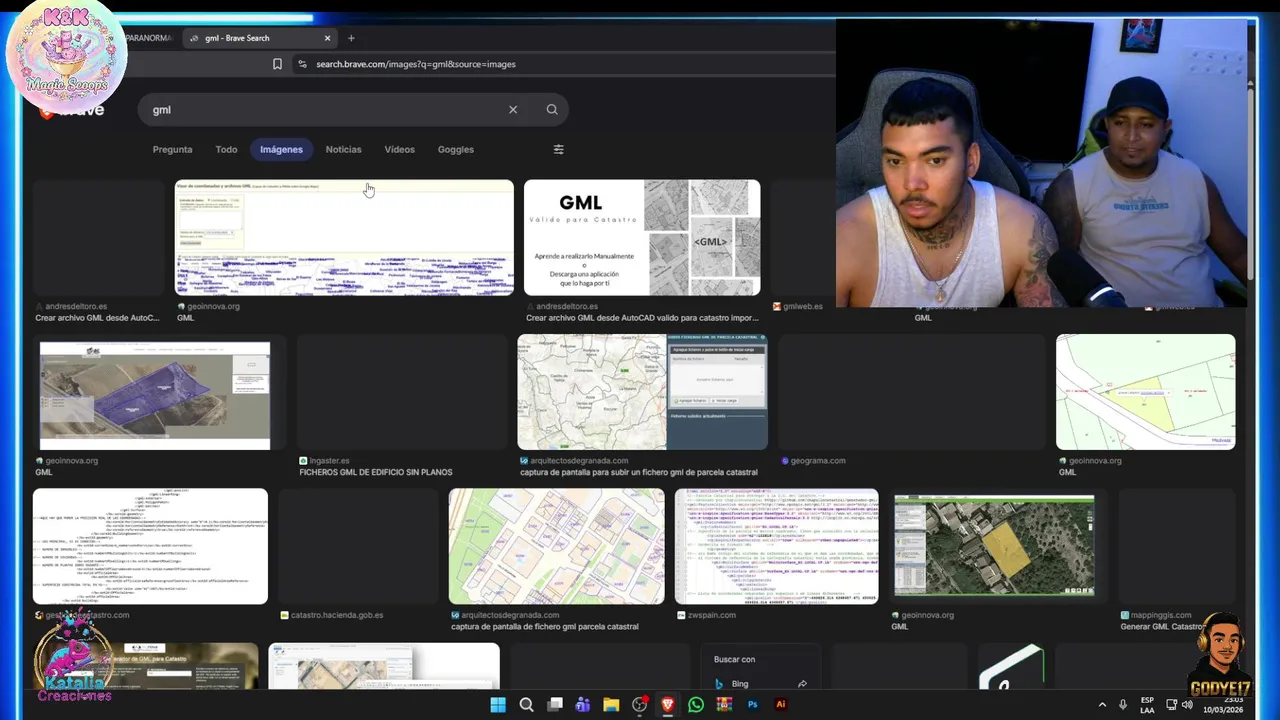Switch to the Todo results tab

coord(227,149)
